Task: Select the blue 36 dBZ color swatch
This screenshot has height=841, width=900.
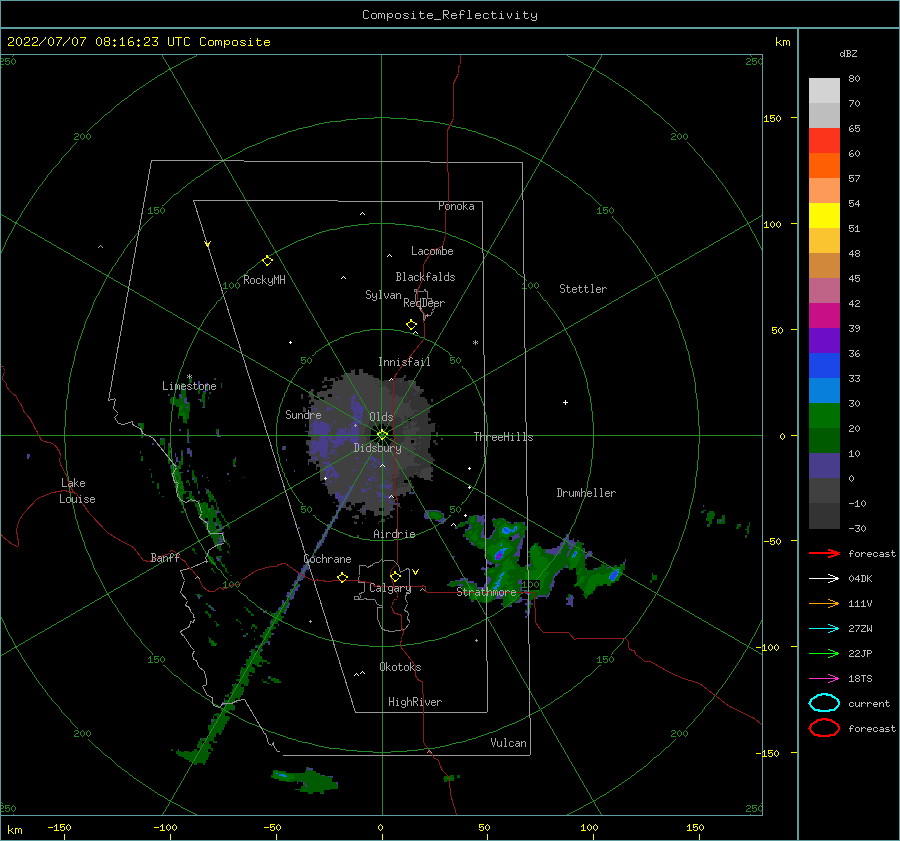Action: [824, 365]
